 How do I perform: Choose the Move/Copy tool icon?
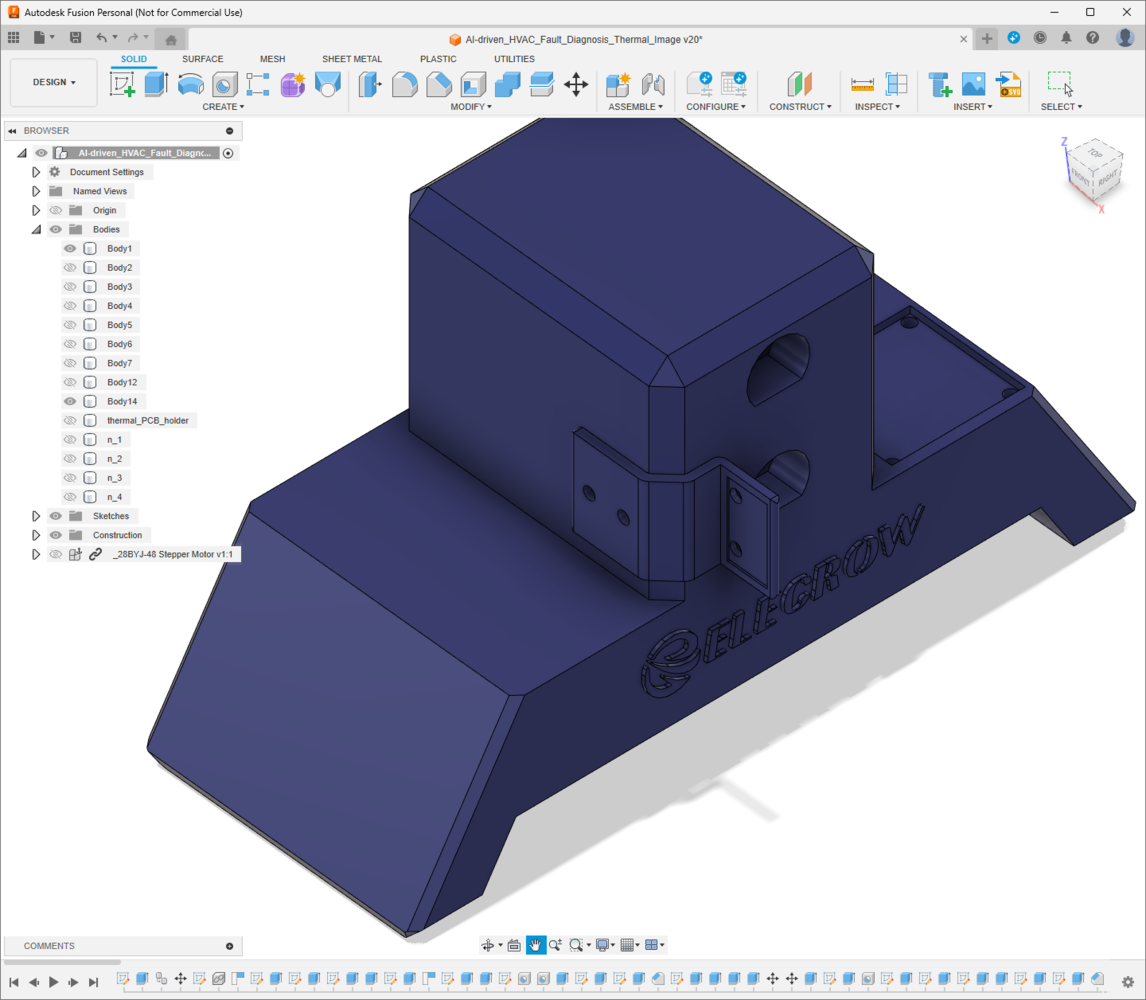pyautogui.click(x=576, y=85)
